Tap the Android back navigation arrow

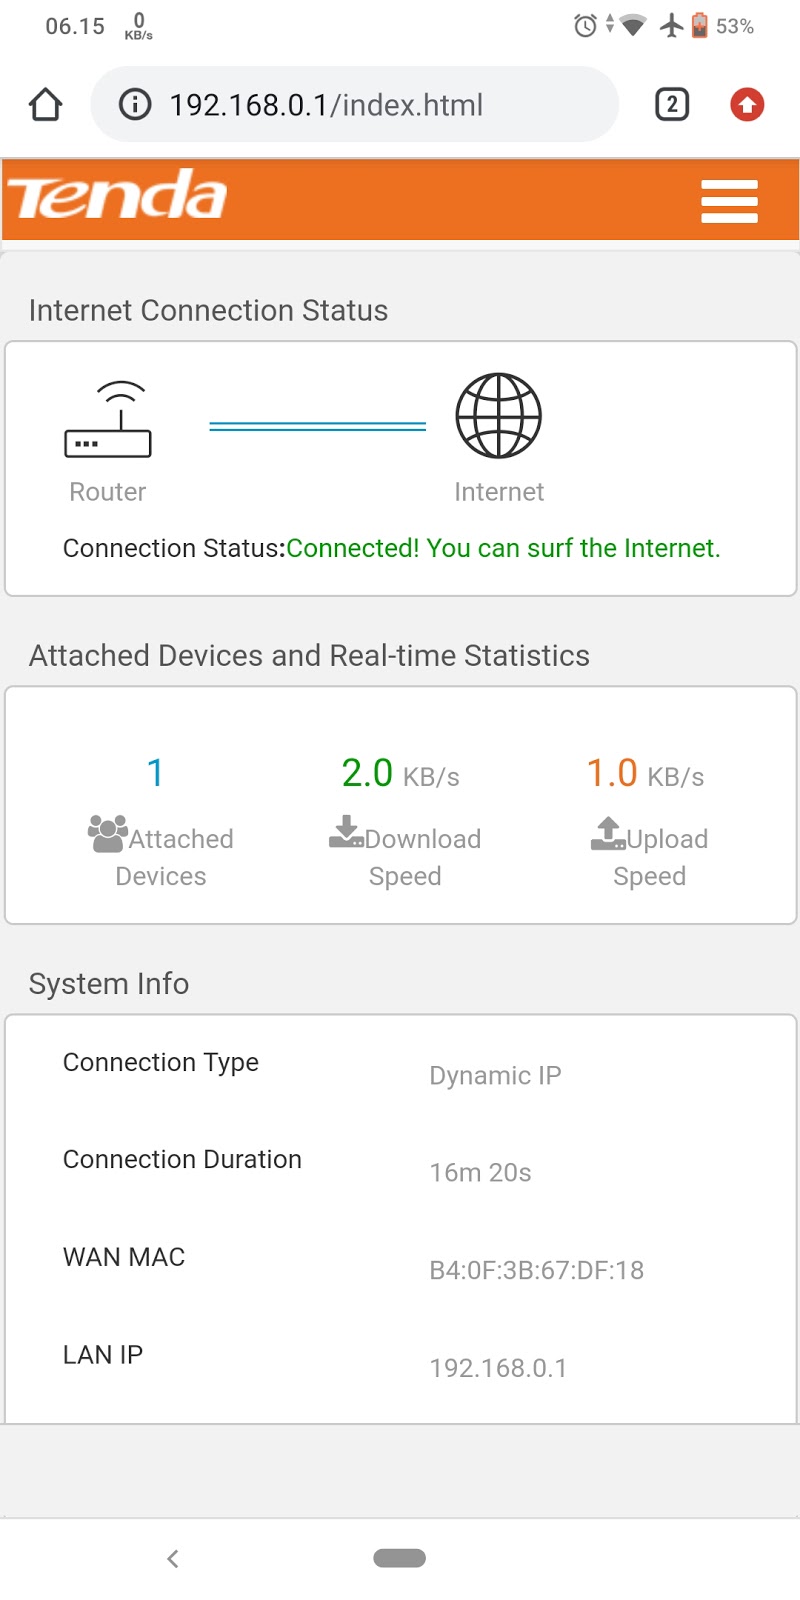[x=173, y=1558]
